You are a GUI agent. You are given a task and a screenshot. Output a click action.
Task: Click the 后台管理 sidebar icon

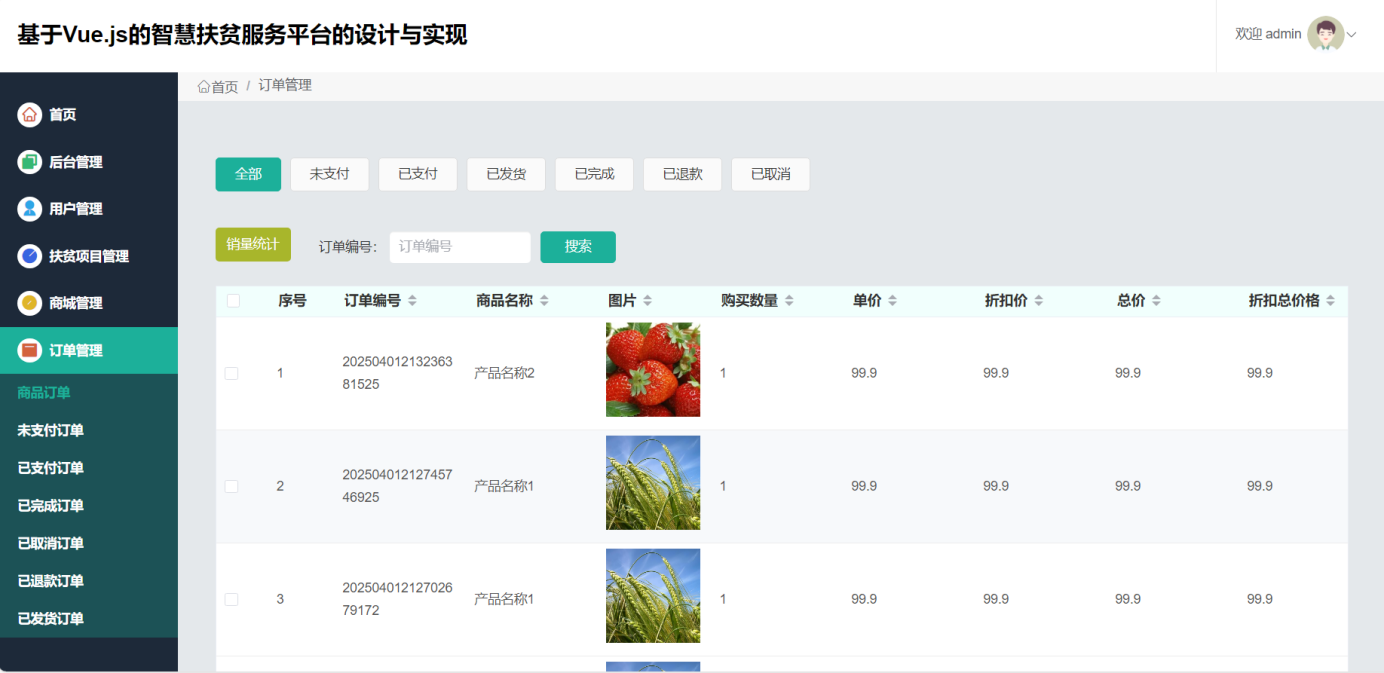pos(30,161)
